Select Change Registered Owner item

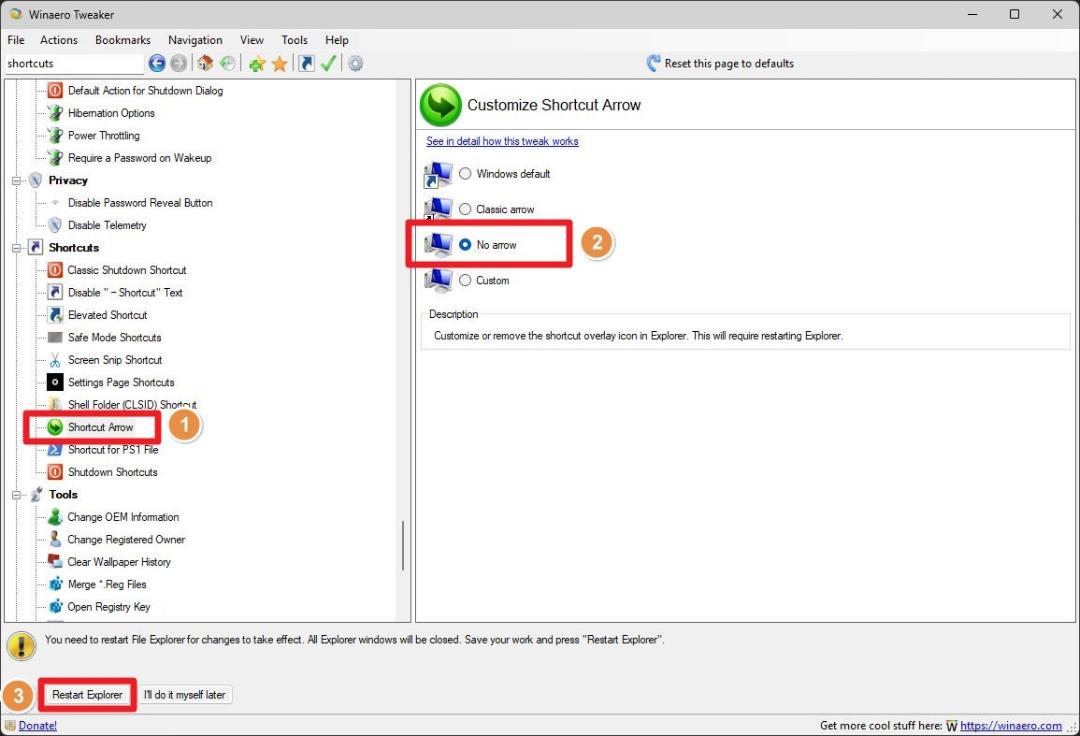126,540
